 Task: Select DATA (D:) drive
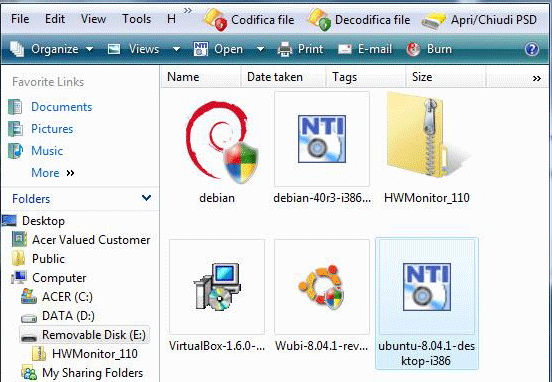[68, 316]
